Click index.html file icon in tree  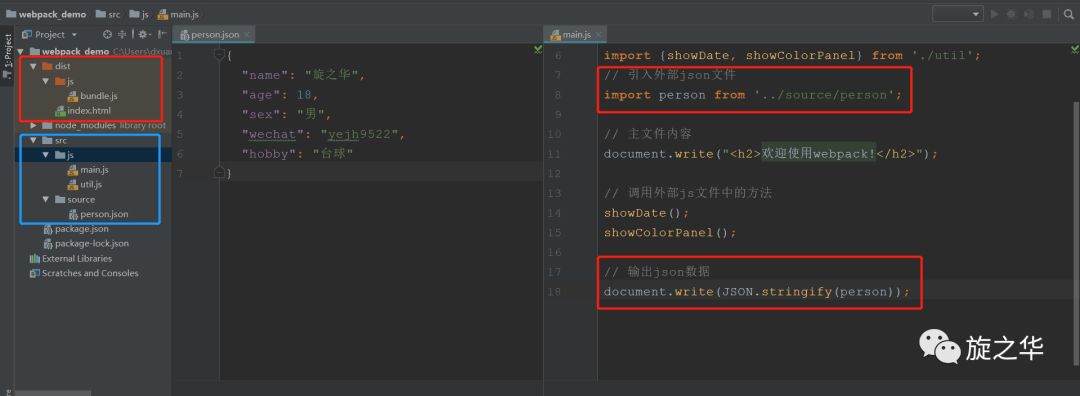tap(60, 111)
